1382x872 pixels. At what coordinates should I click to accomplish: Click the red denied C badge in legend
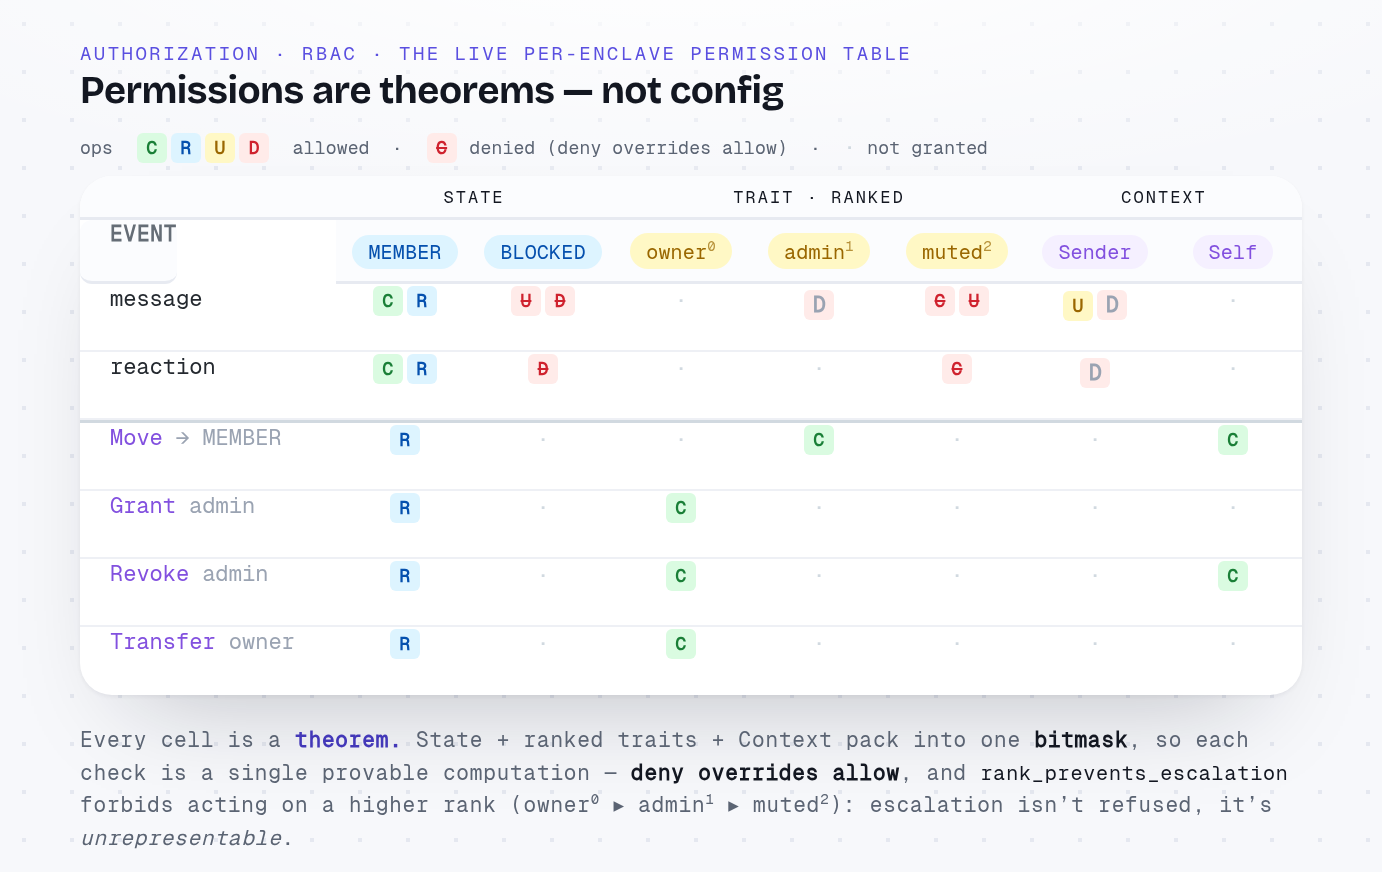(442, 148)
